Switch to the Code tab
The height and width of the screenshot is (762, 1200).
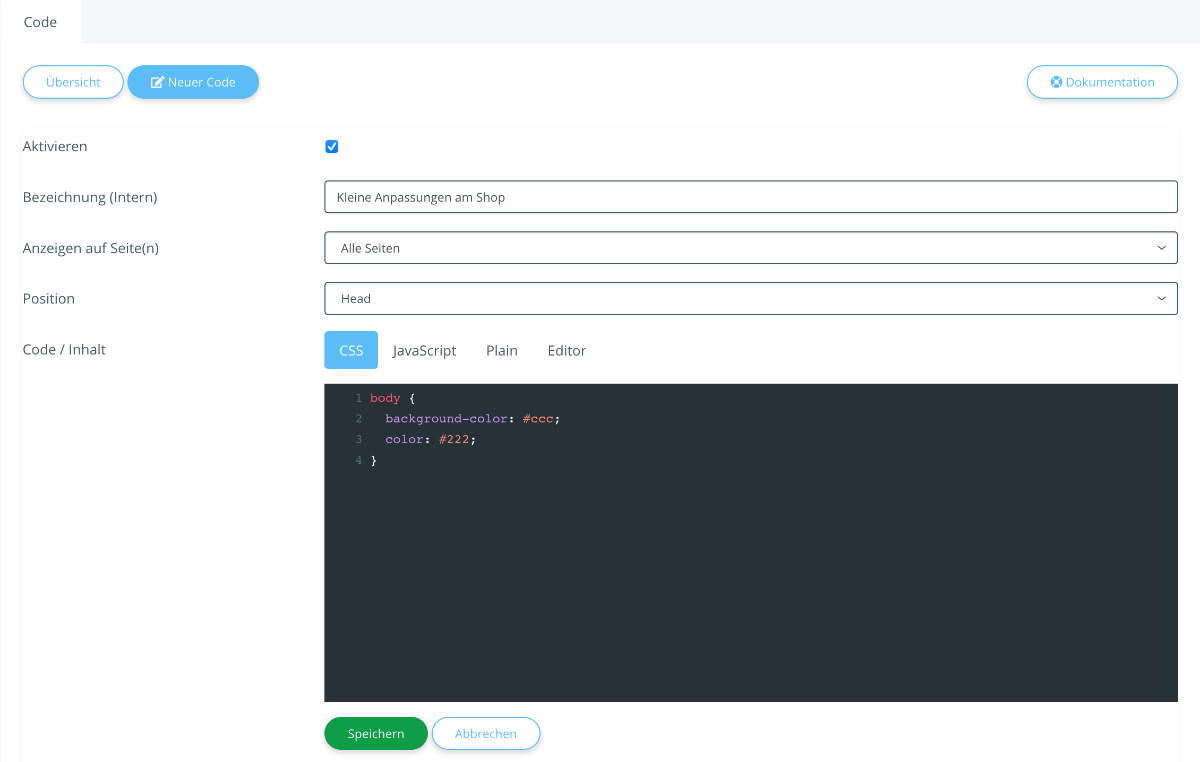click(x=40, y=22)
